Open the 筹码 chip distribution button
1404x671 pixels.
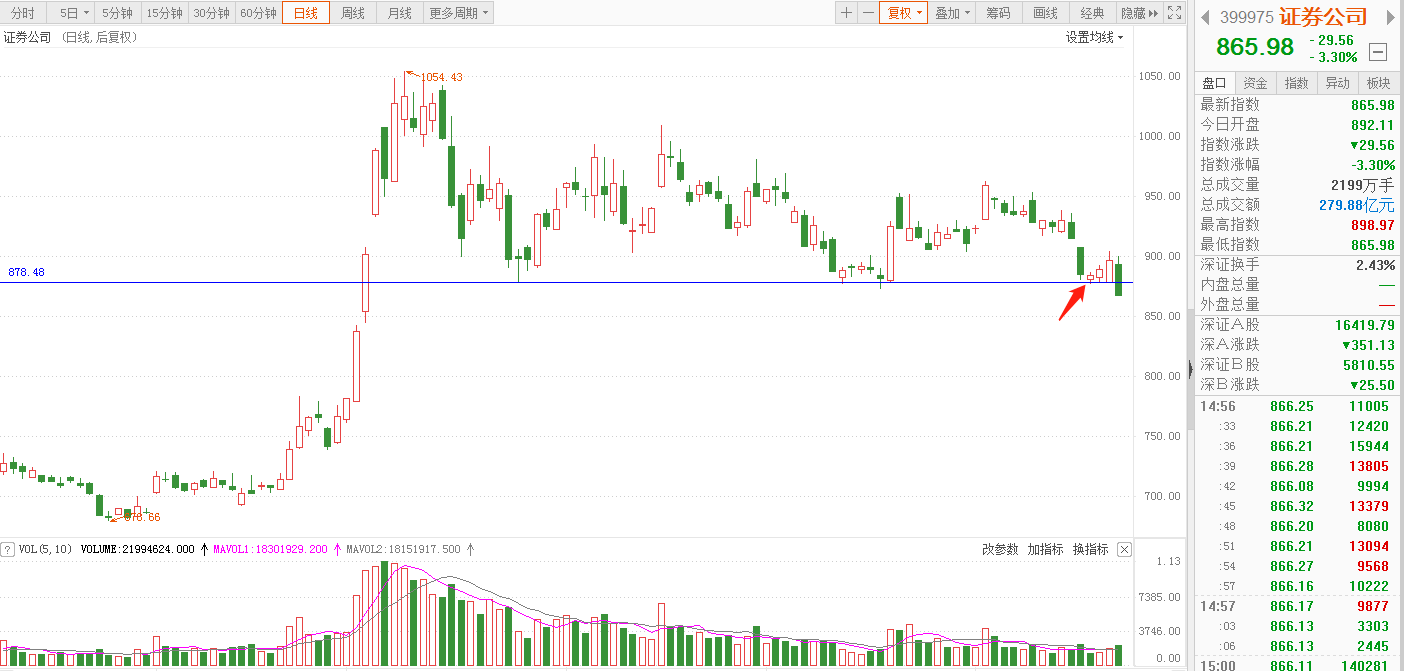(x=998, y=13)
